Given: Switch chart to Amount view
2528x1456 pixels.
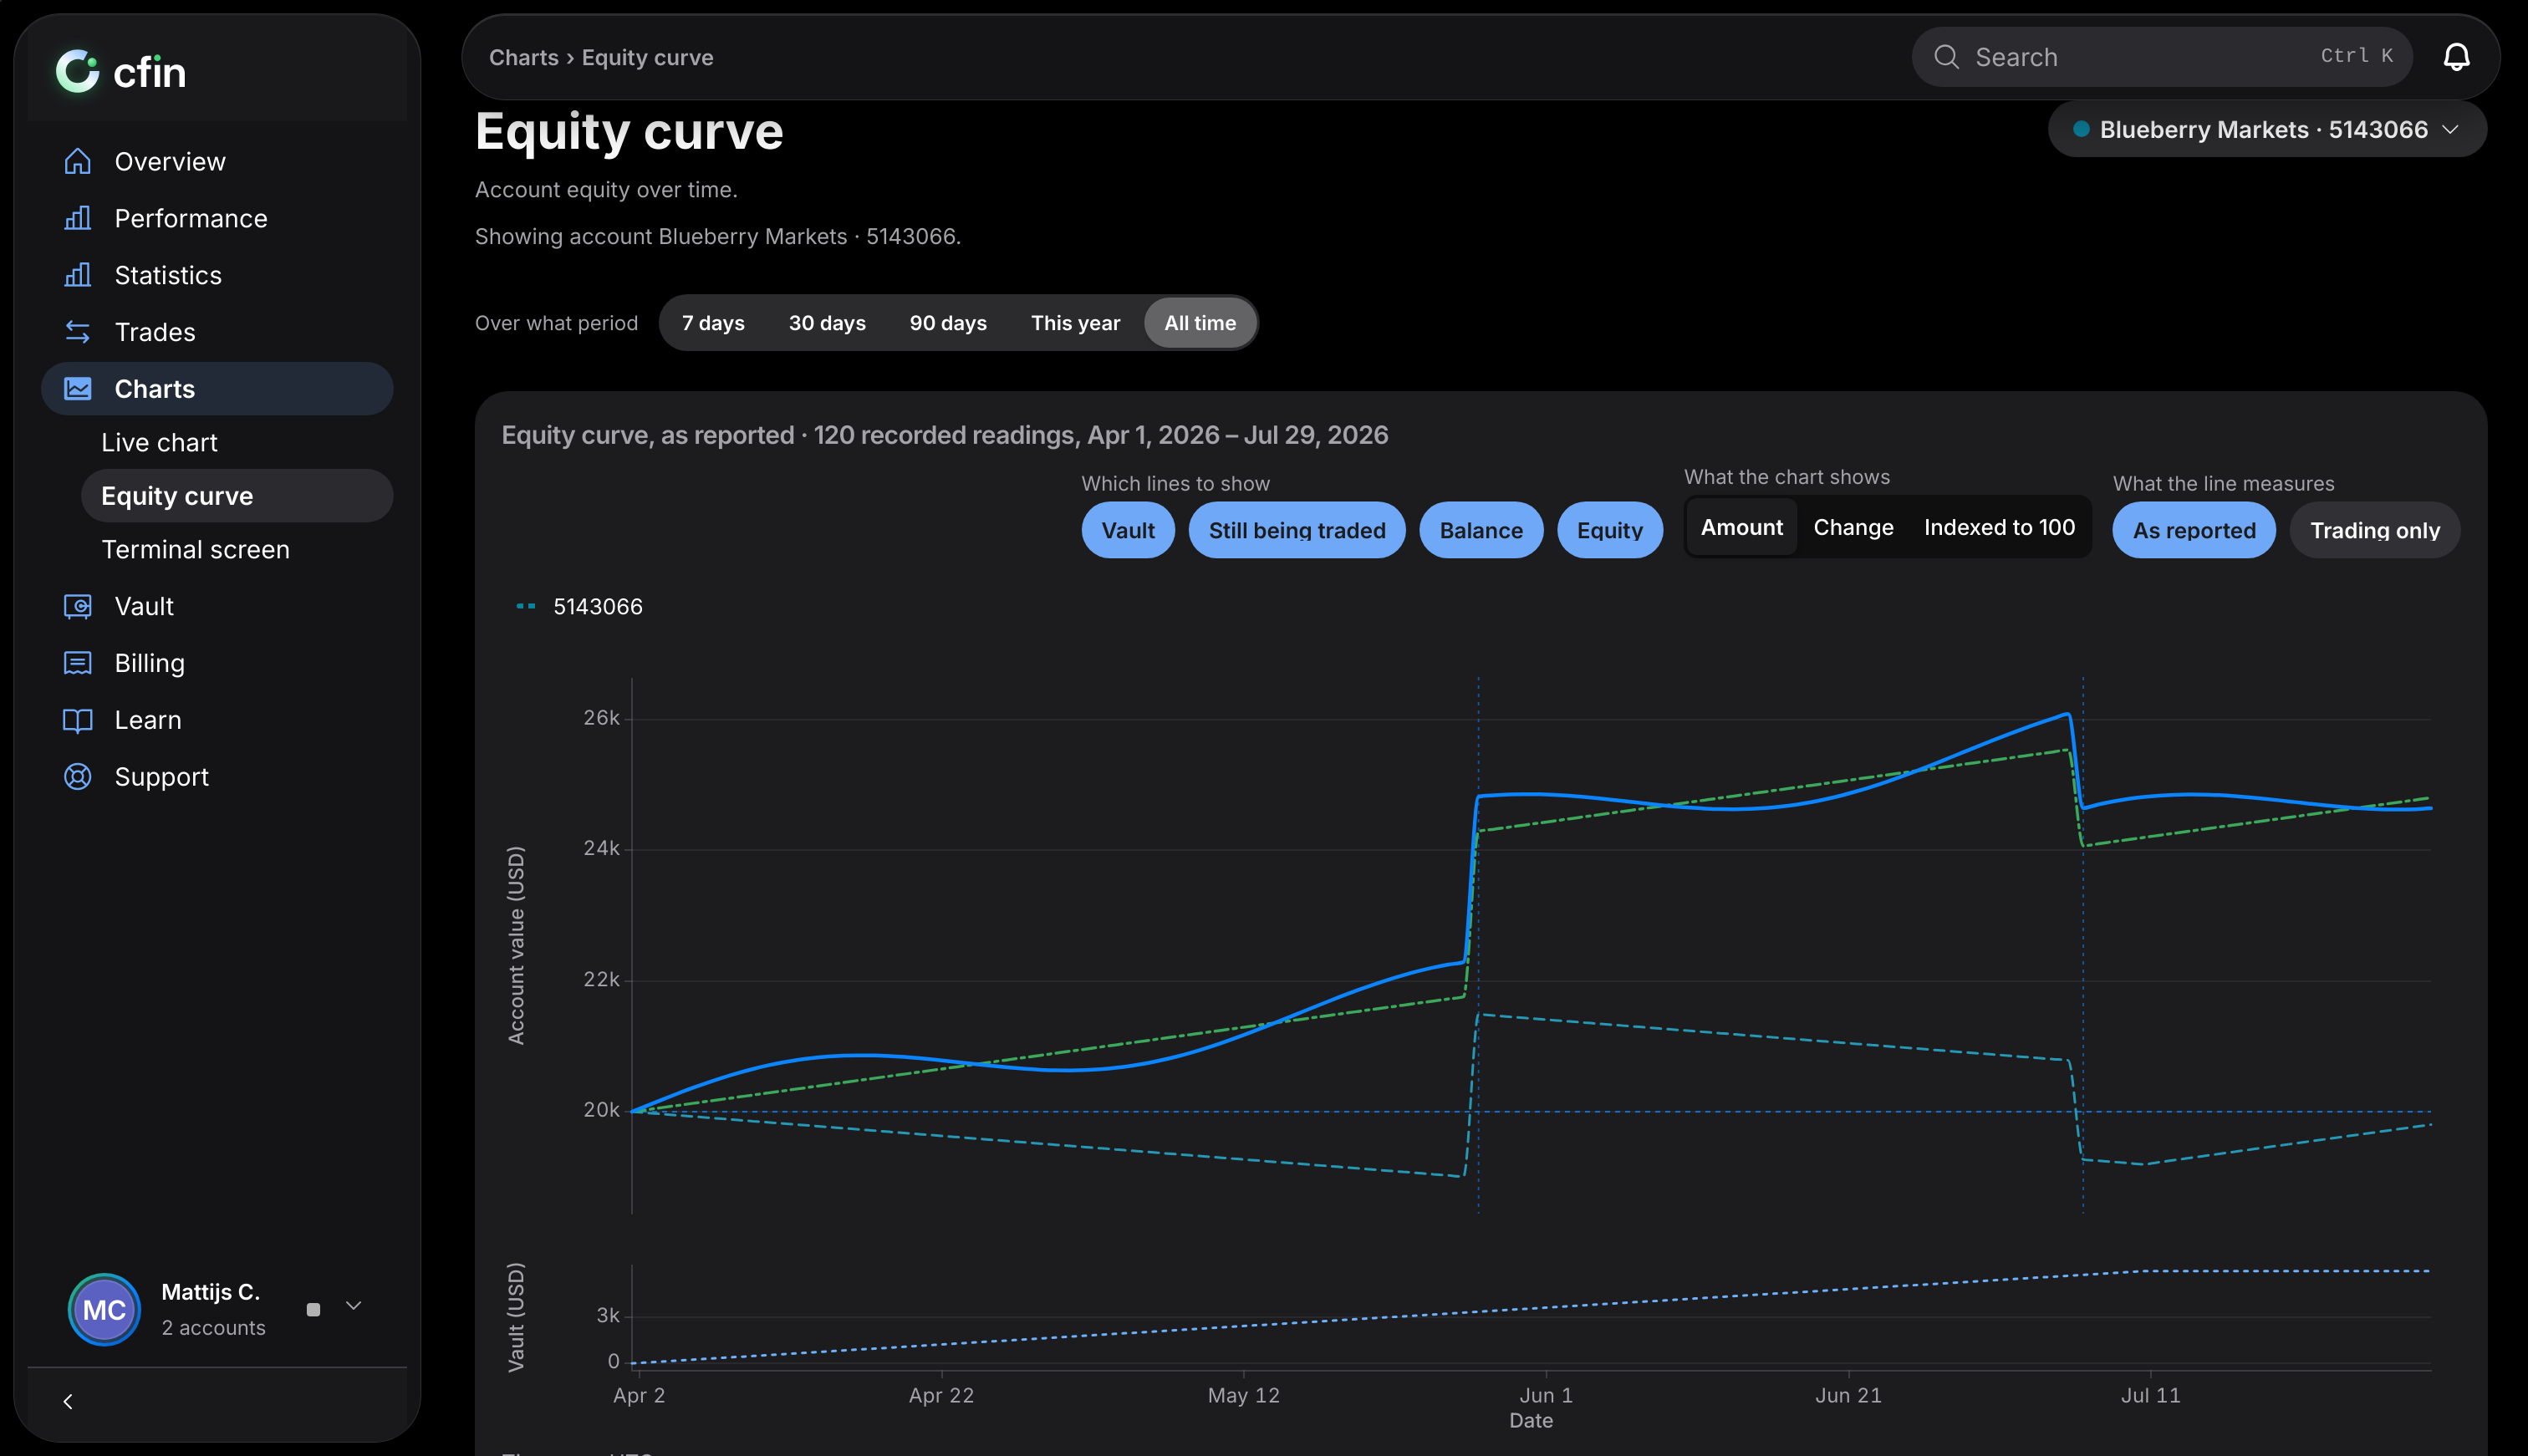Looking at the screenshot, I should [x=1742, y=527].
